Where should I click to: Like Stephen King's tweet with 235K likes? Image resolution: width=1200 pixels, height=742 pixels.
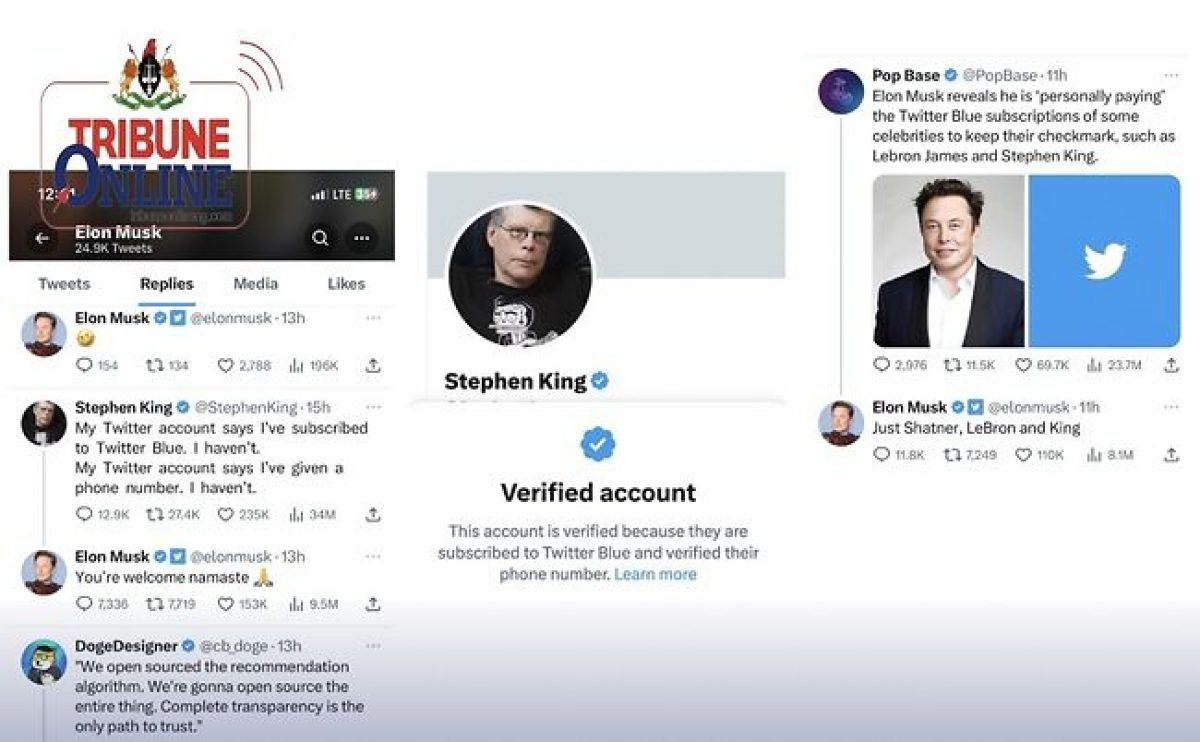coord(244,514)
